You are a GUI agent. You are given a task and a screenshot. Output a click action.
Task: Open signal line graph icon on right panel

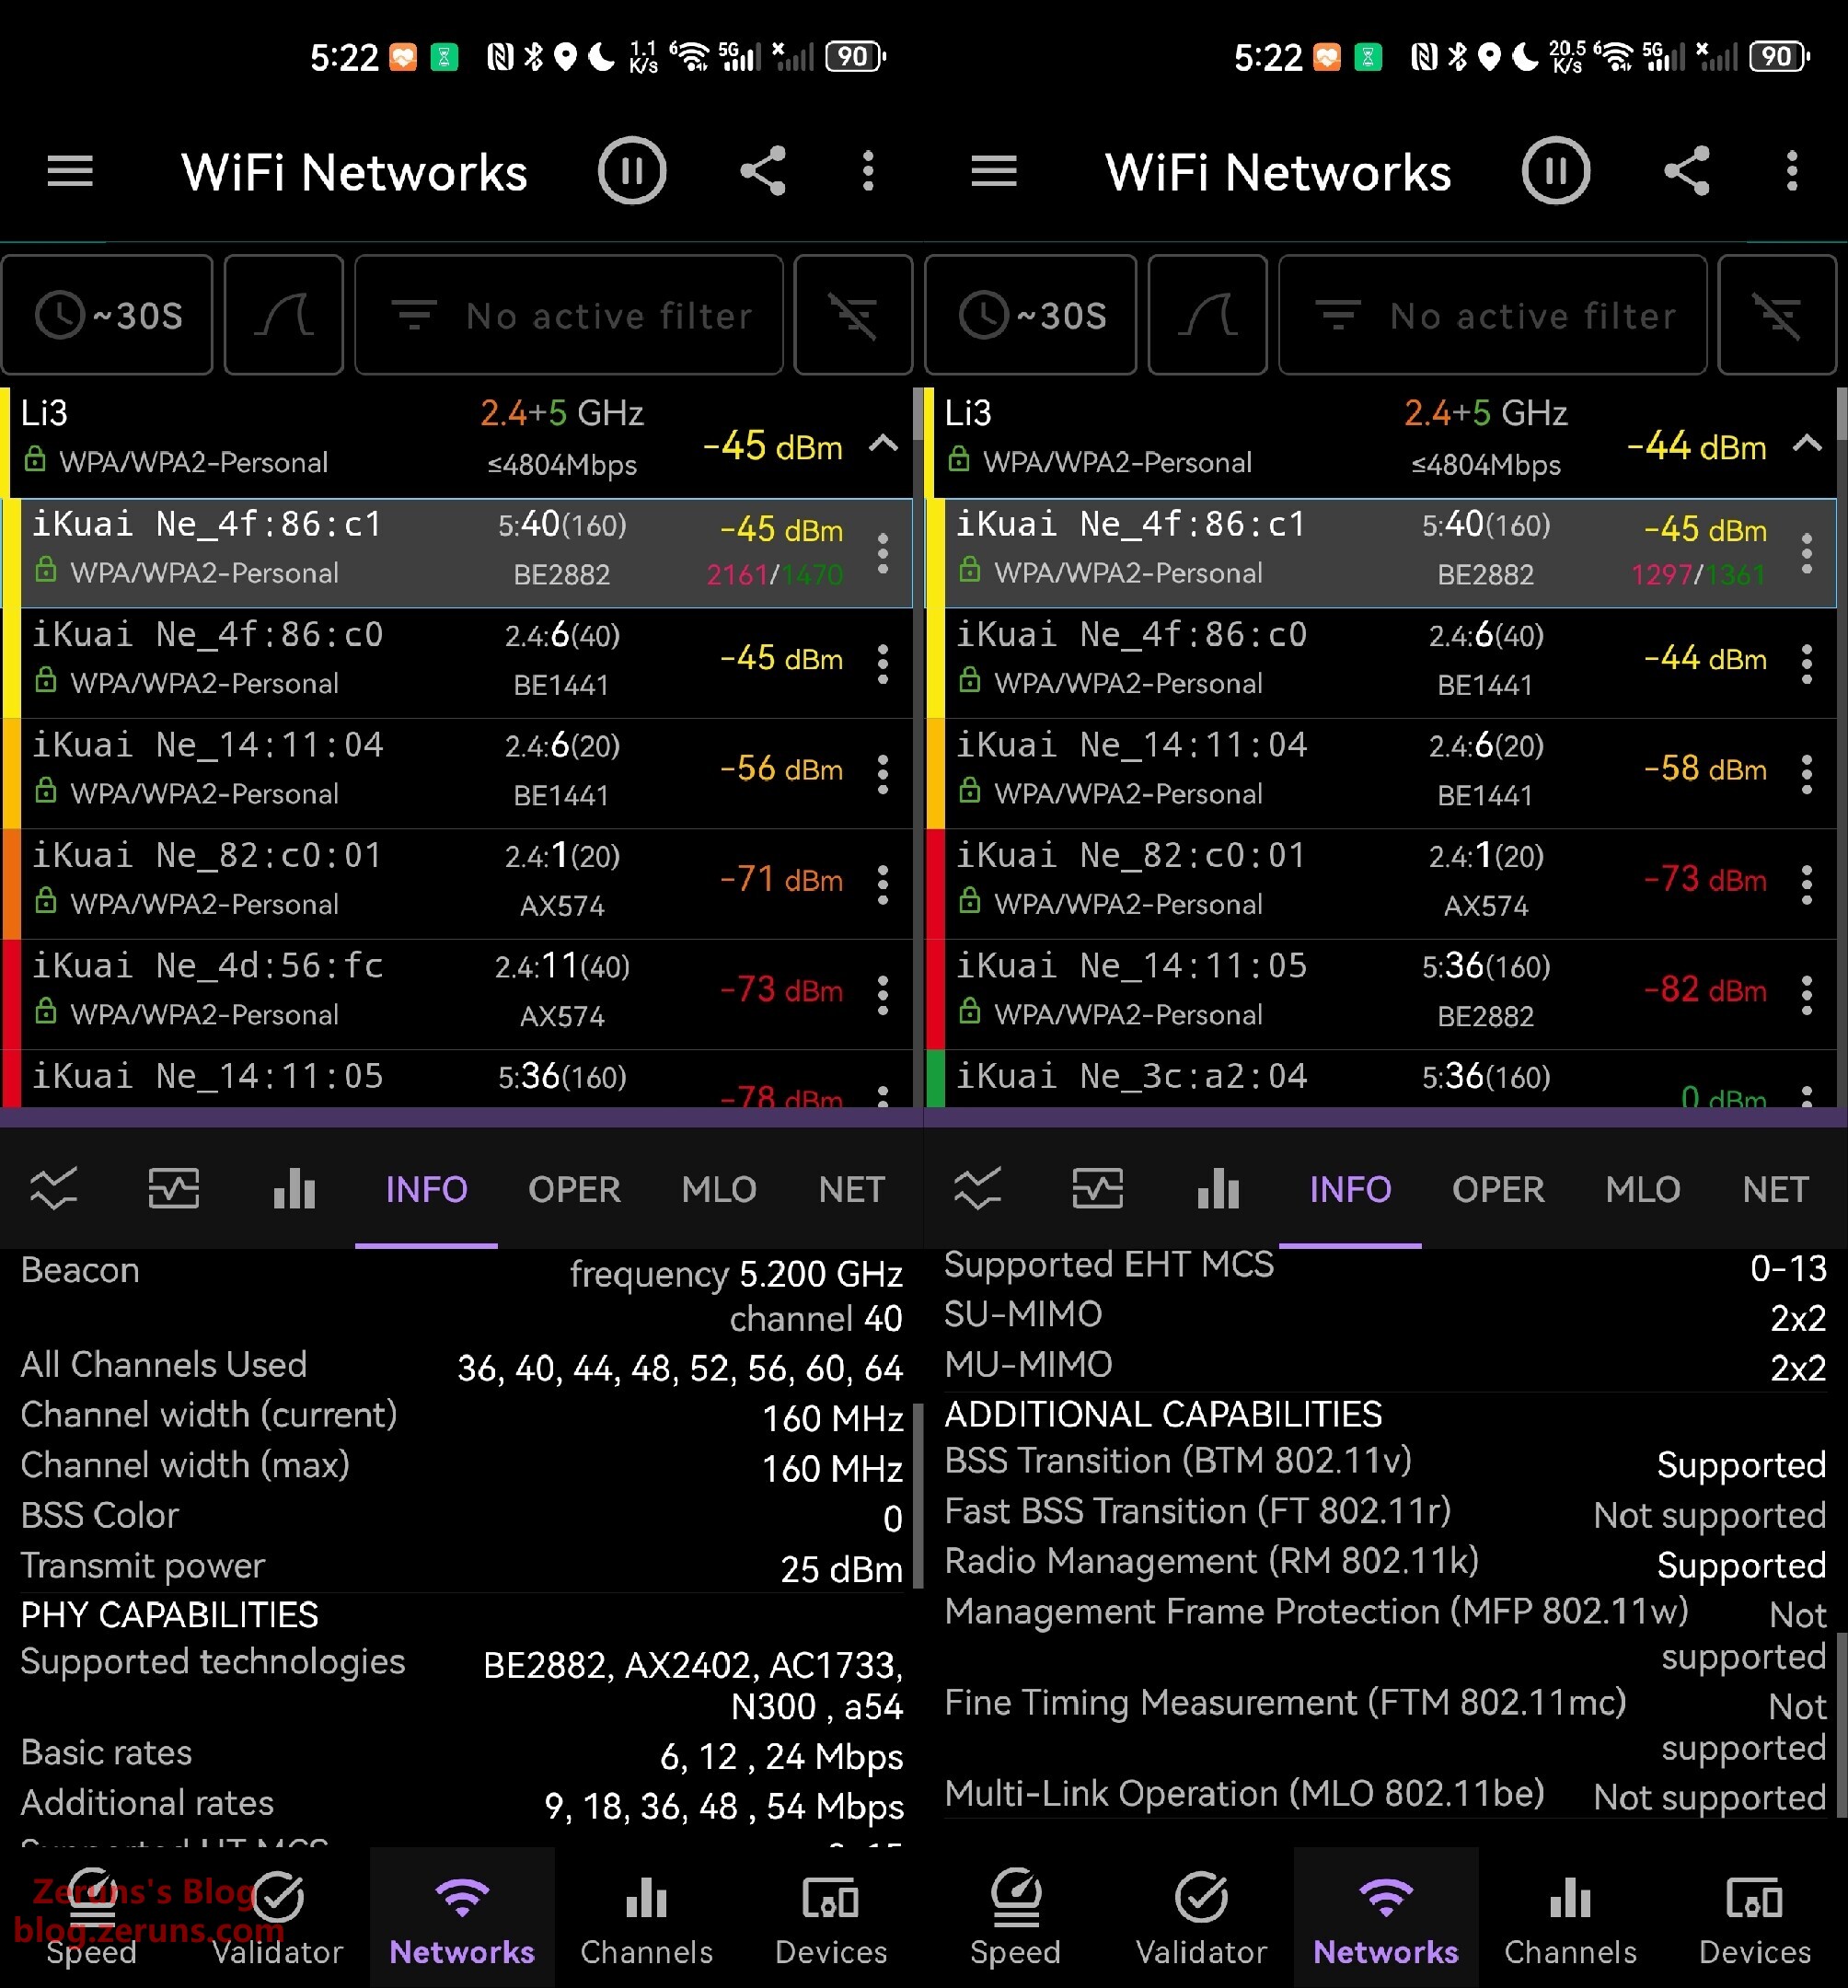pos(977,1189)
